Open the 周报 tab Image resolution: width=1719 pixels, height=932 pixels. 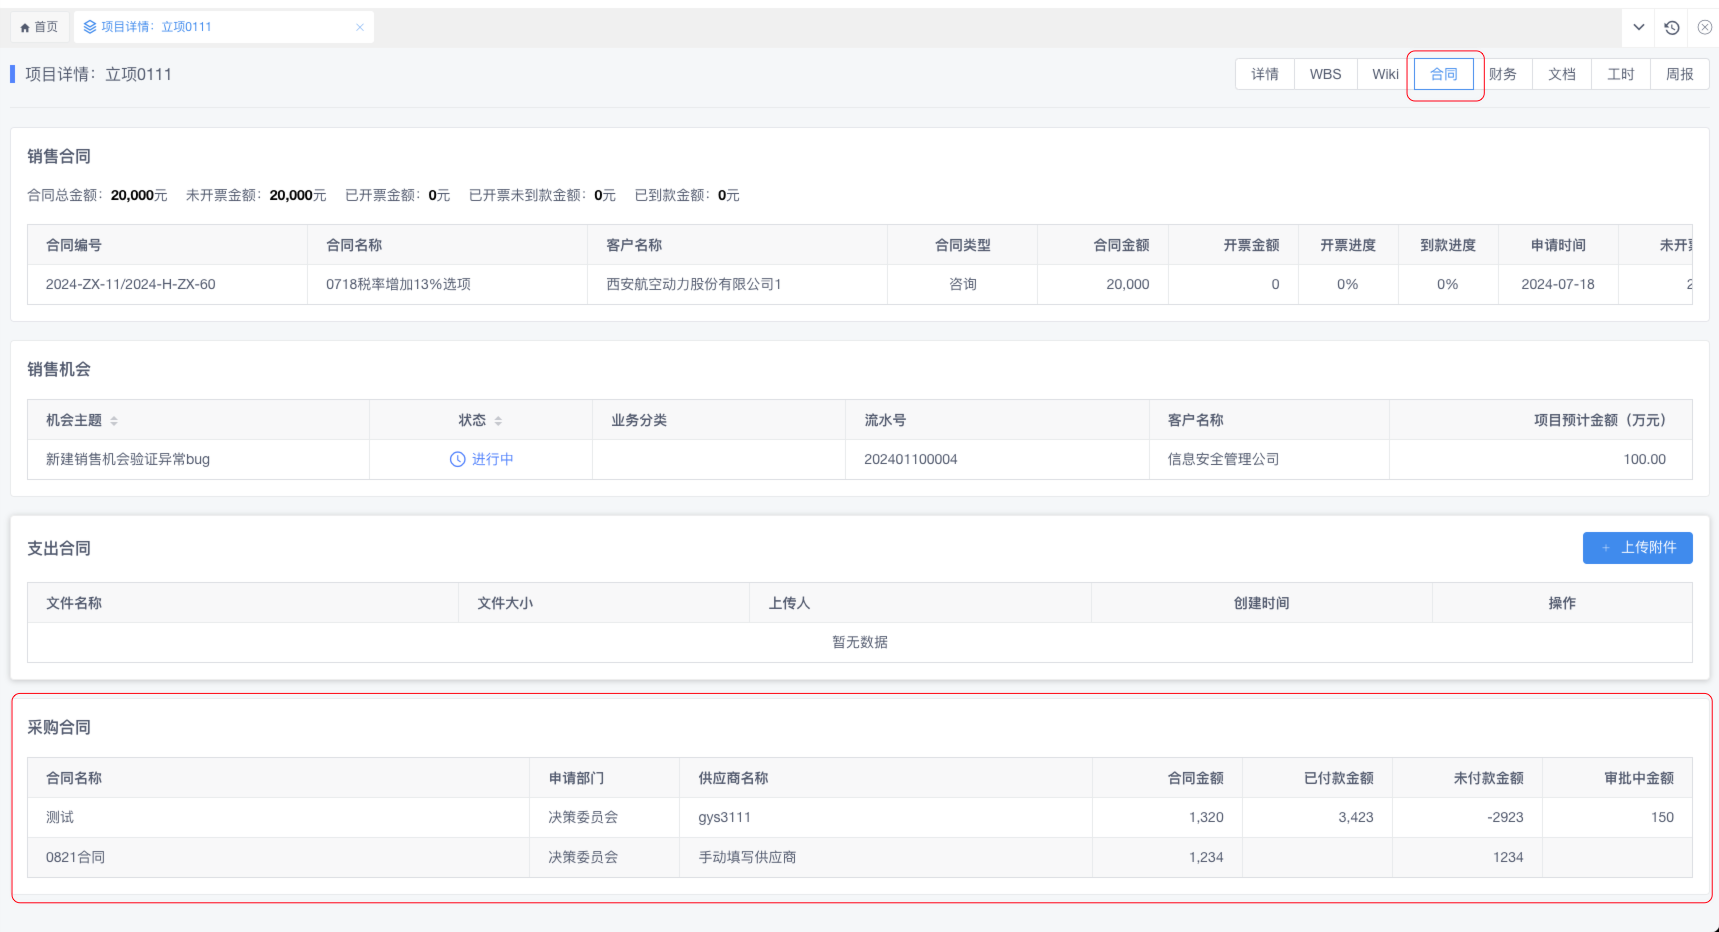pos(1679,74)
